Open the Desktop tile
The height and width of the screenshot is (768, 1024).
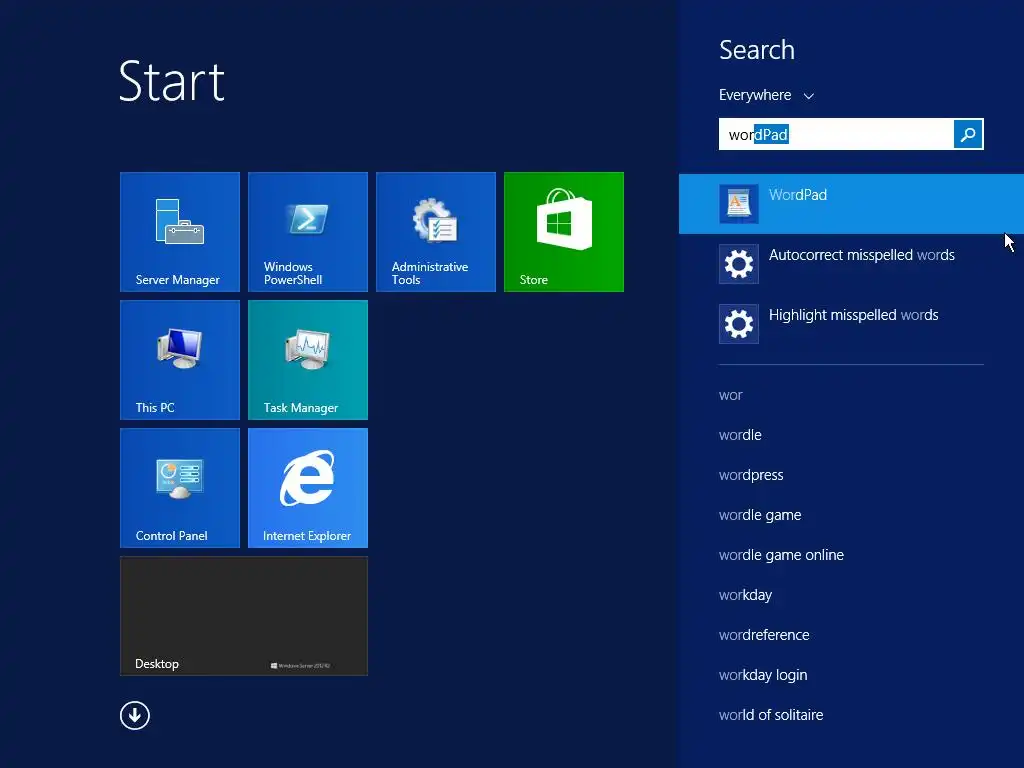[244, 616]
